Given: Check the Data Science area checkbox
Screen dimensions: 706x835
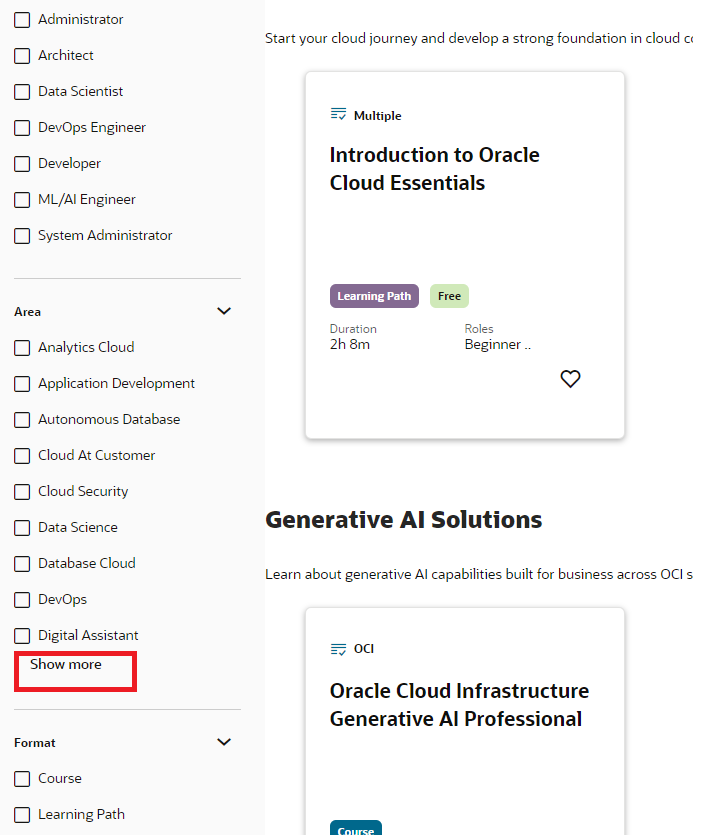Looking at the screenshot, I should point(22,528).
